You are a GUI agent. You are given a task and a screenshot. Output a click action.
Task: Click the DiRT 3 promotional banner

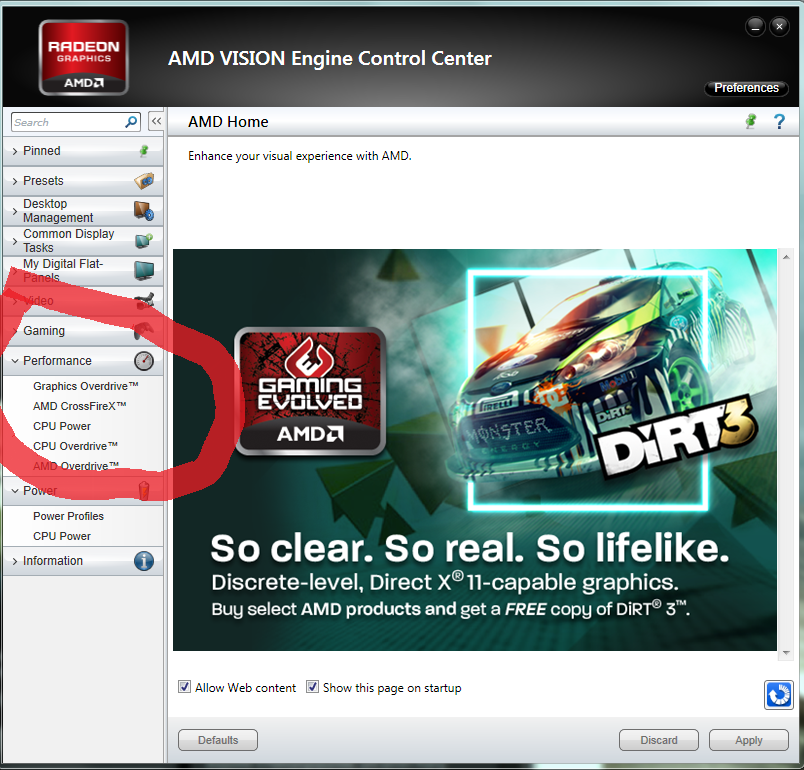coord(475,450)
